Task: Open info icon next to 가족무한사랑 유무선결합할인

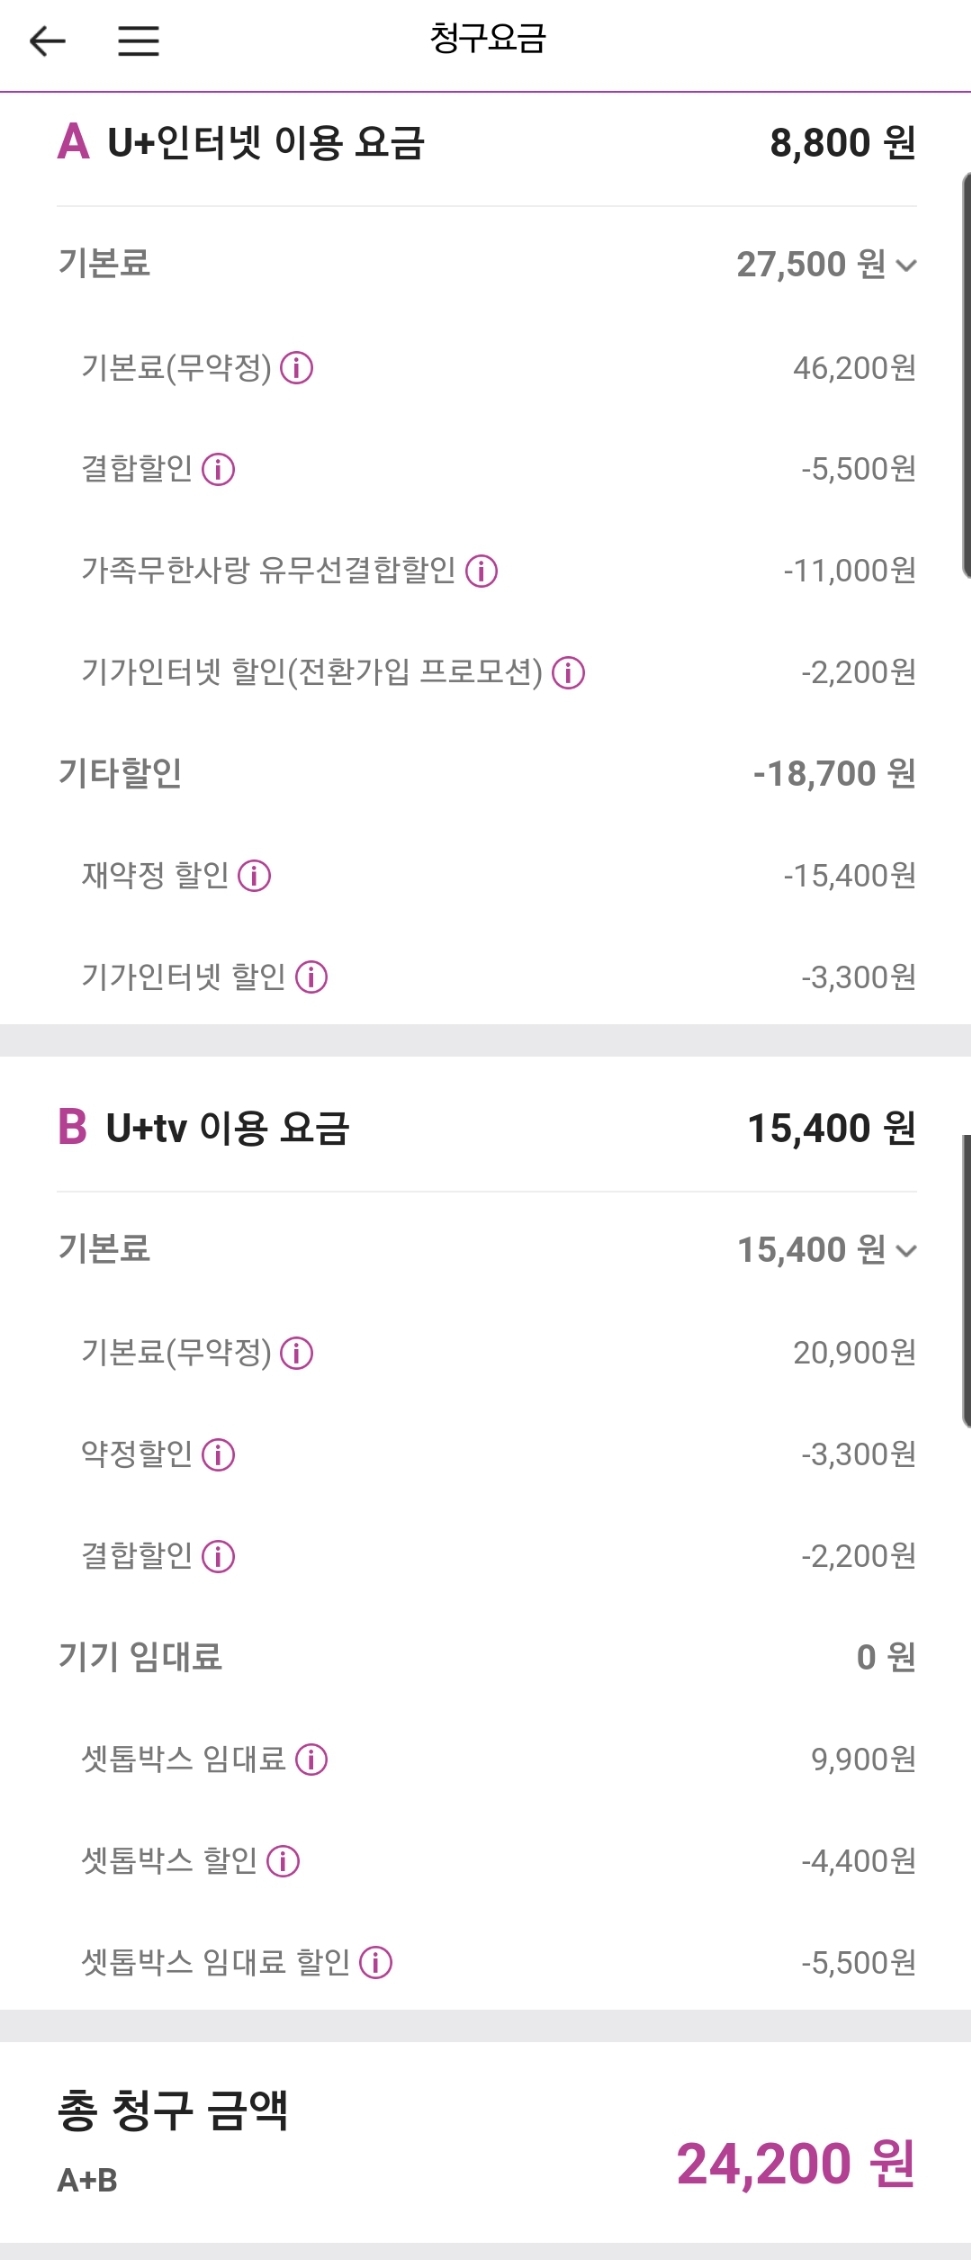Action: coord(482,571)
